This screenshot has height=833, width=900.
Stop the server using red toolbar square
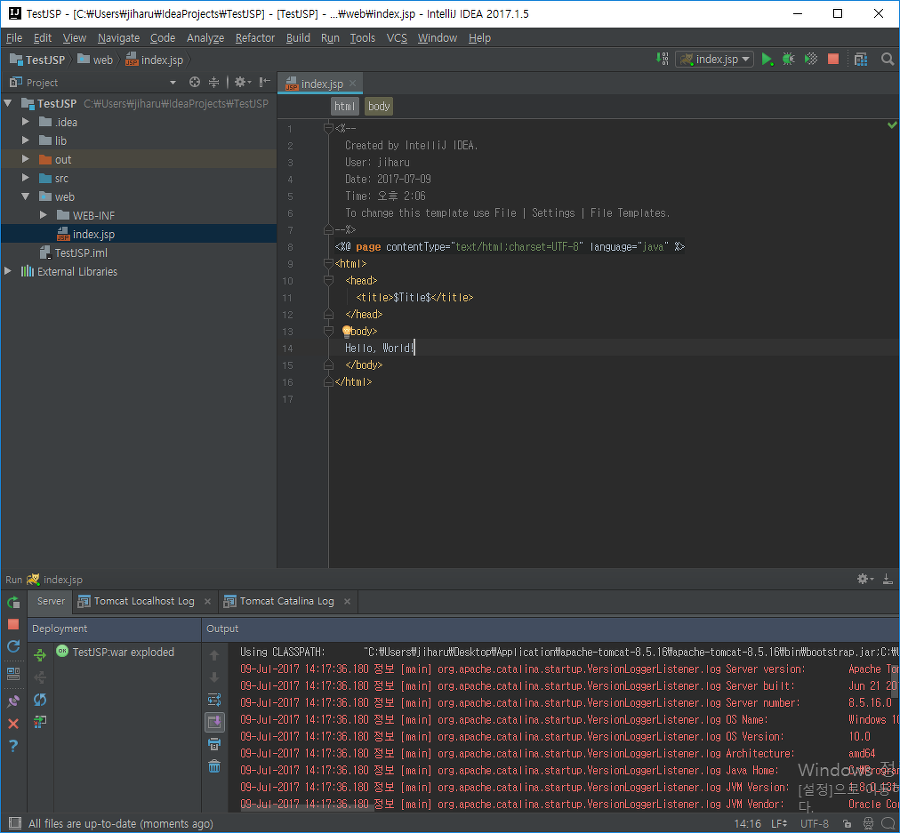pos(833,59)
